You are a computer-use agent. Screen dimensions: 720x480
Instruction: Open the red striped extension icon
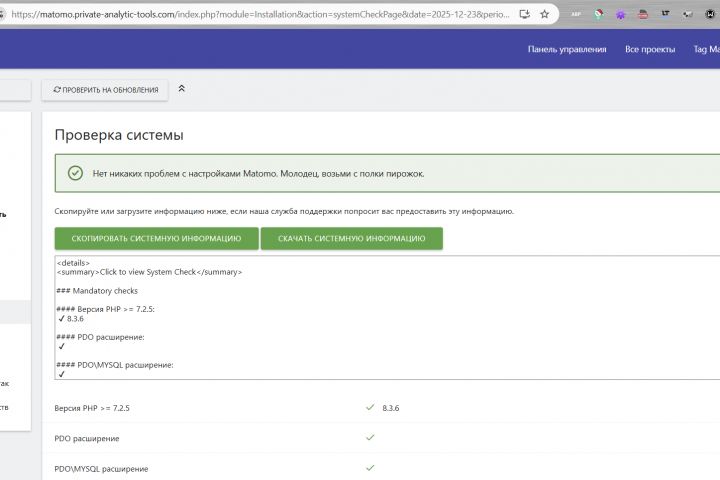click(x=643, y=14)
